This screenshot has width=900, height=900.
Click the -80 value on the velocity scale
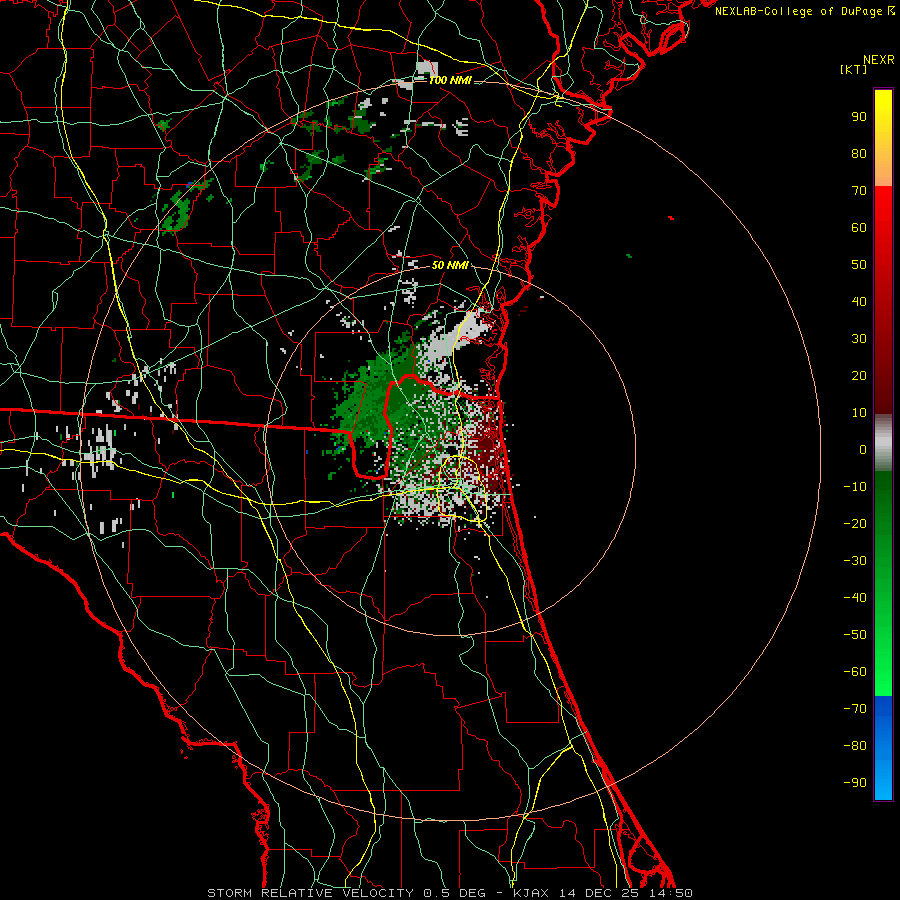[x=855, y=746]
